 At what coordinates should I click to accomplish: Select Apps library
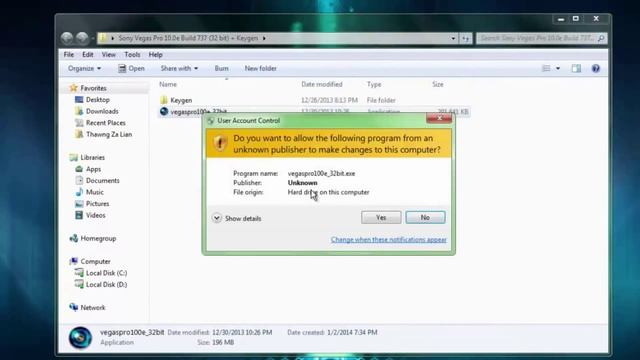point(93,169)
